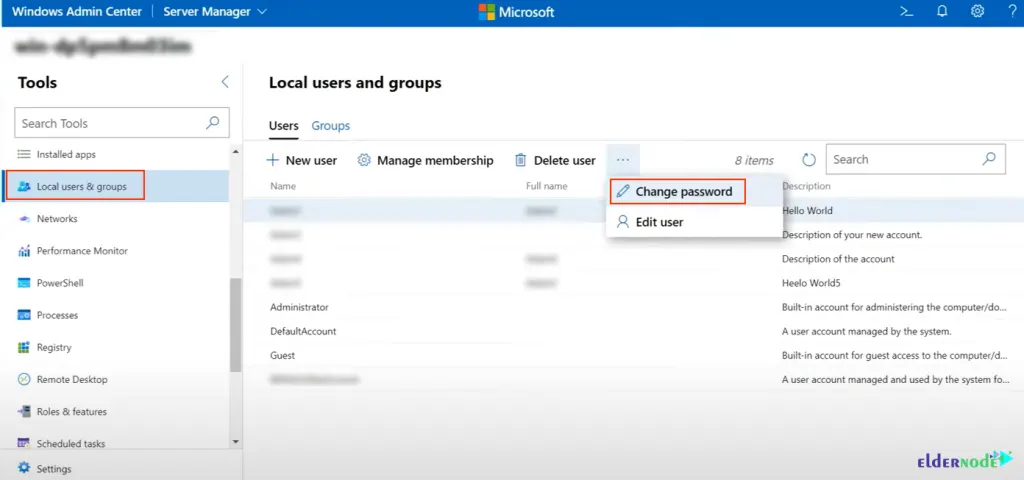Refresh the users list
1024x480 pixels.
coord(808,160)
